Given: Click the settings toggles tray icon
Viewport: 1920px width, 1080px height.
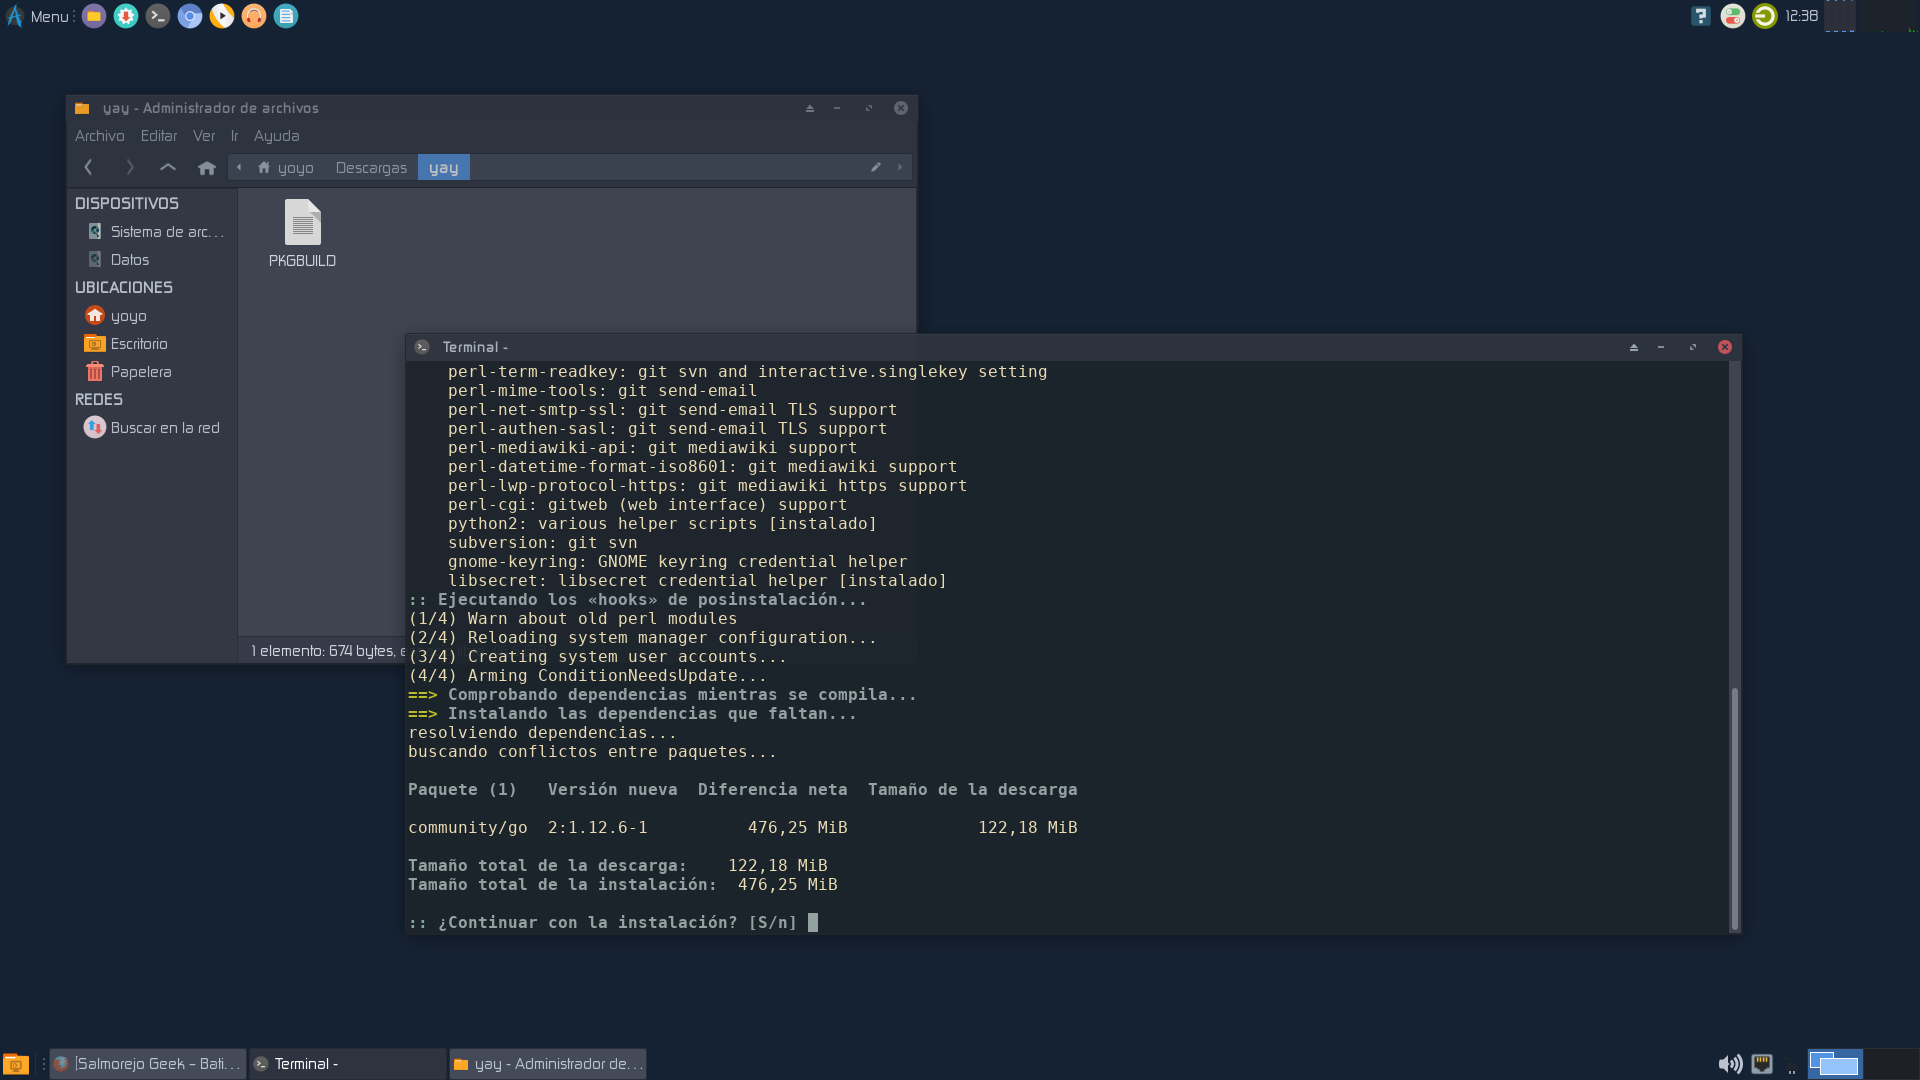Looking at the screenshot, I should 1732,16.
